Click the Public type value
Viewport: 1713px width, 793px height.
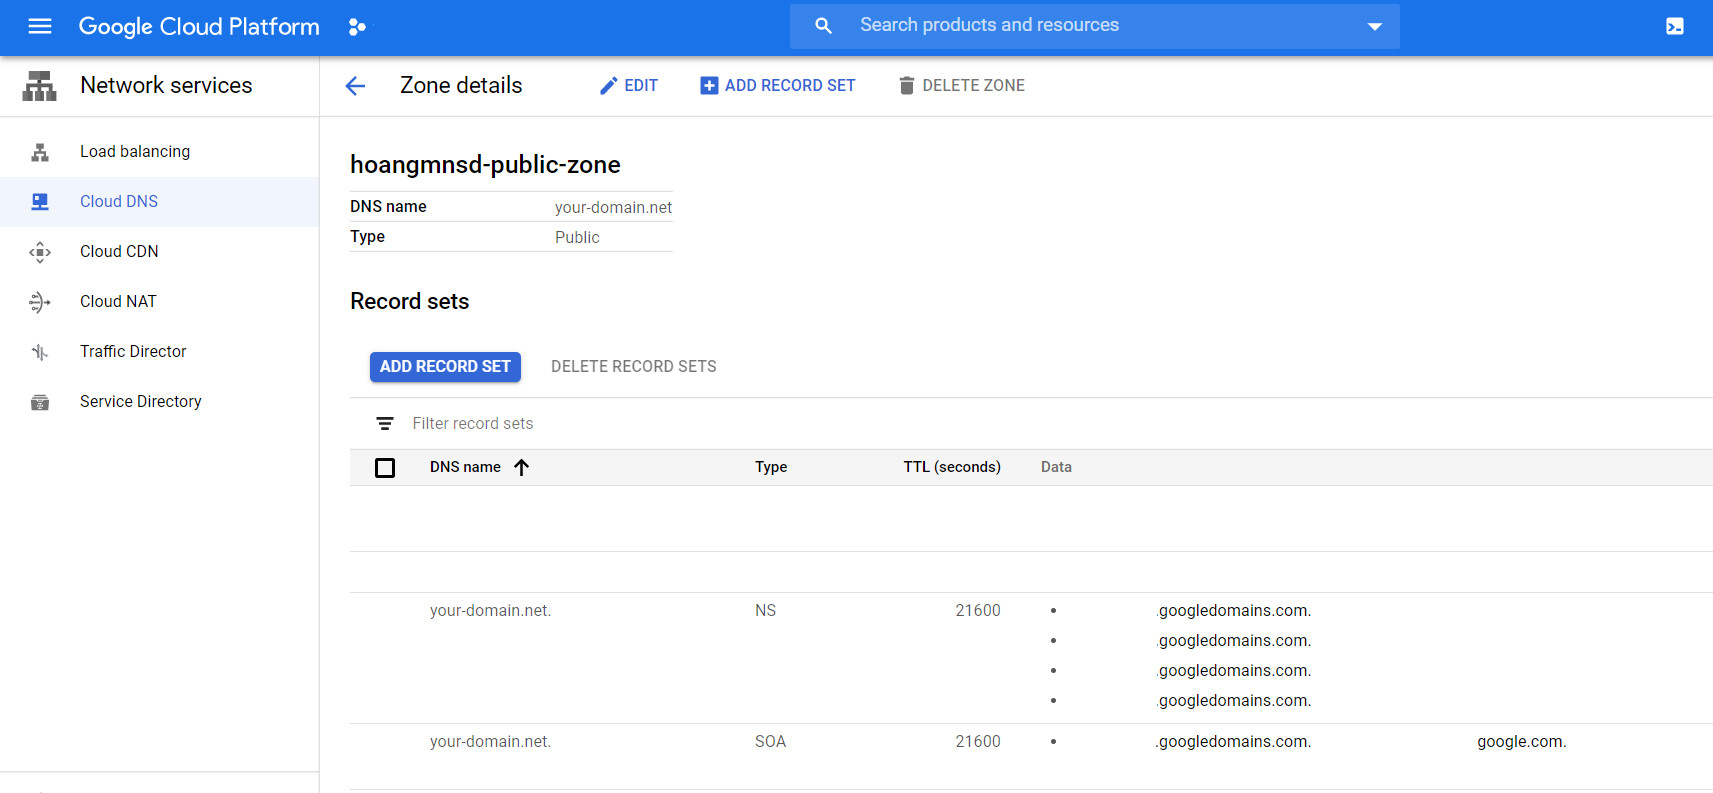coord(577,238)
